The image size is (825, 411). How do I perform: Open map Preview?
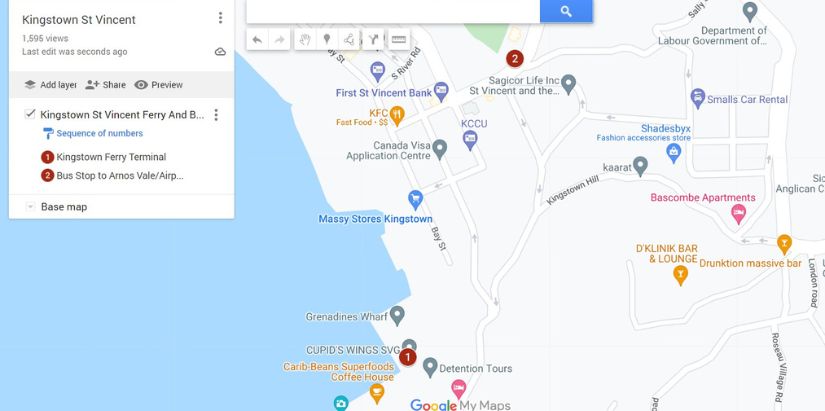(x=158, y=85)
